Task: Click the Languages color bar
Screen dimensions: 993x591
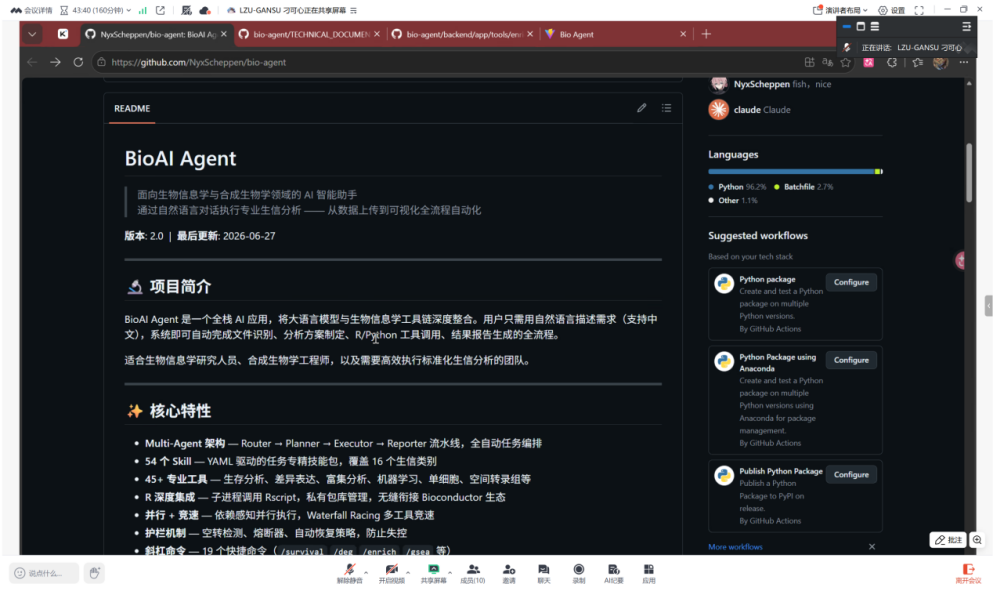Action: (x=795, y=172)
